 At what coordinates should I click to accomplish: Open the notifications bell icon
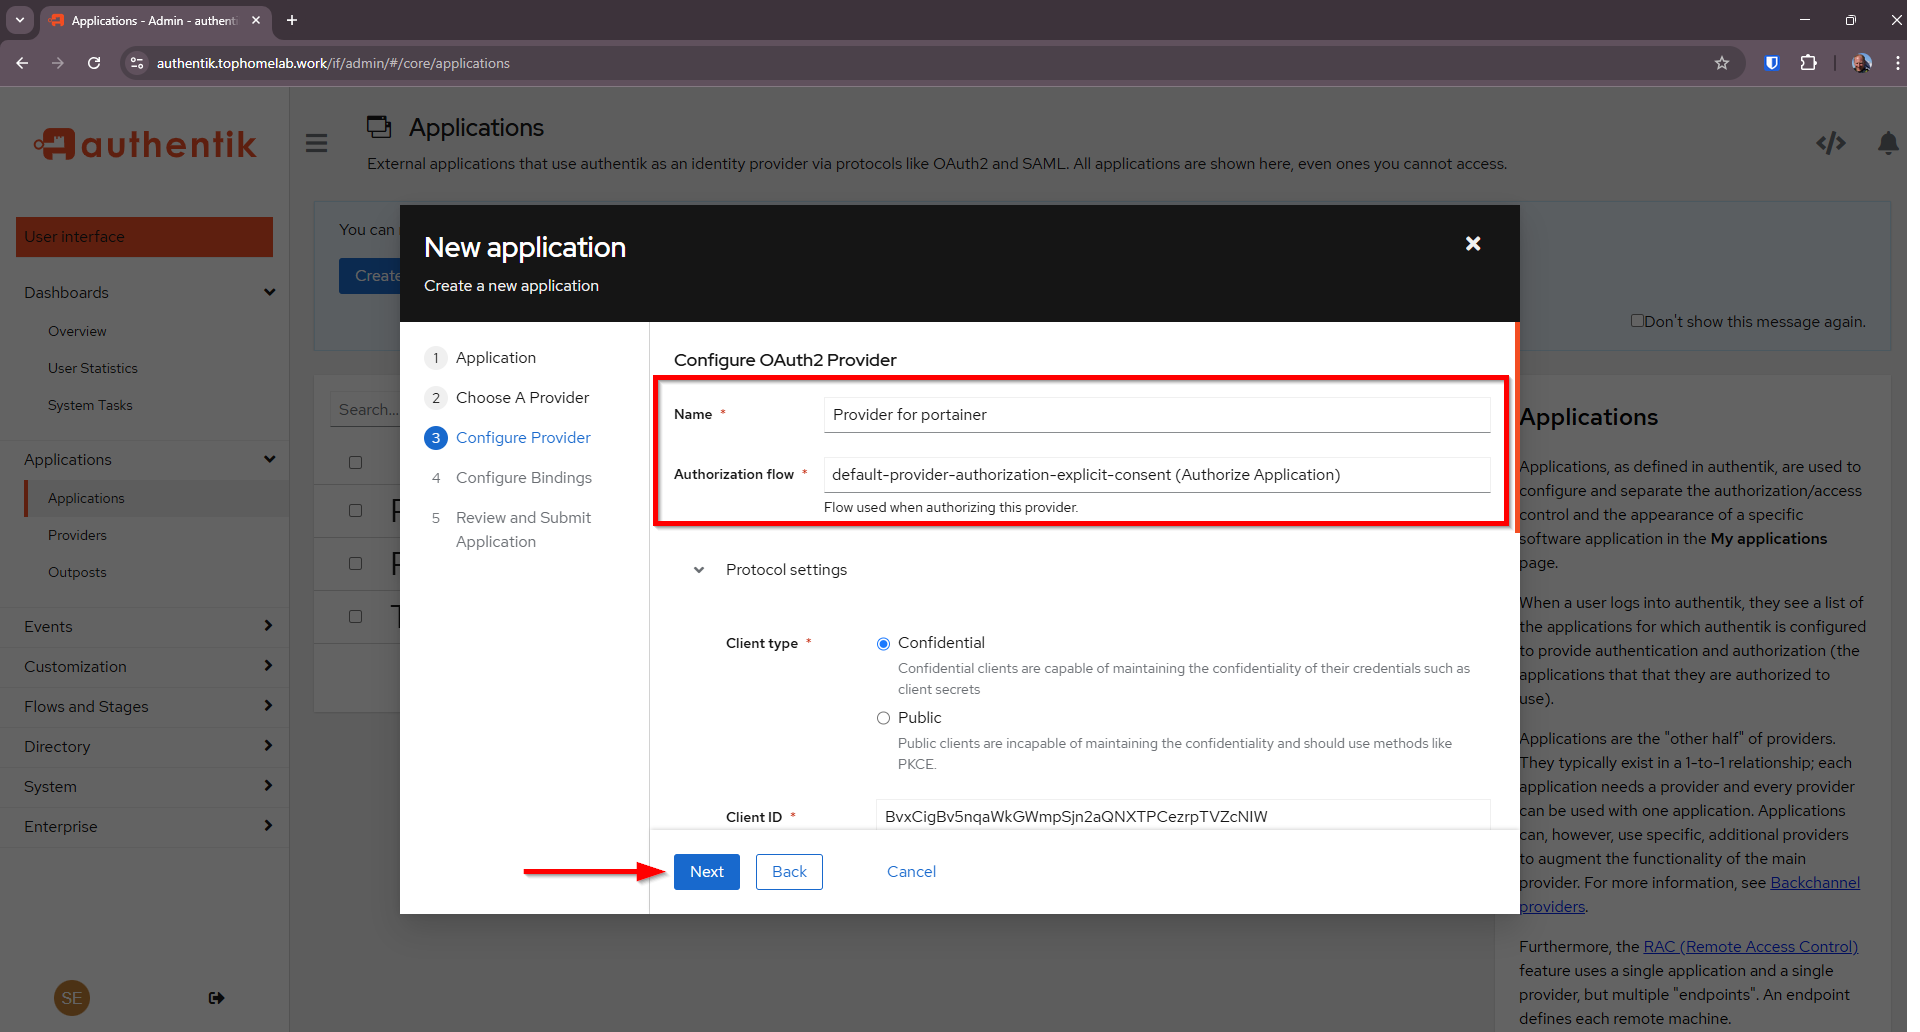[1887, 143]
